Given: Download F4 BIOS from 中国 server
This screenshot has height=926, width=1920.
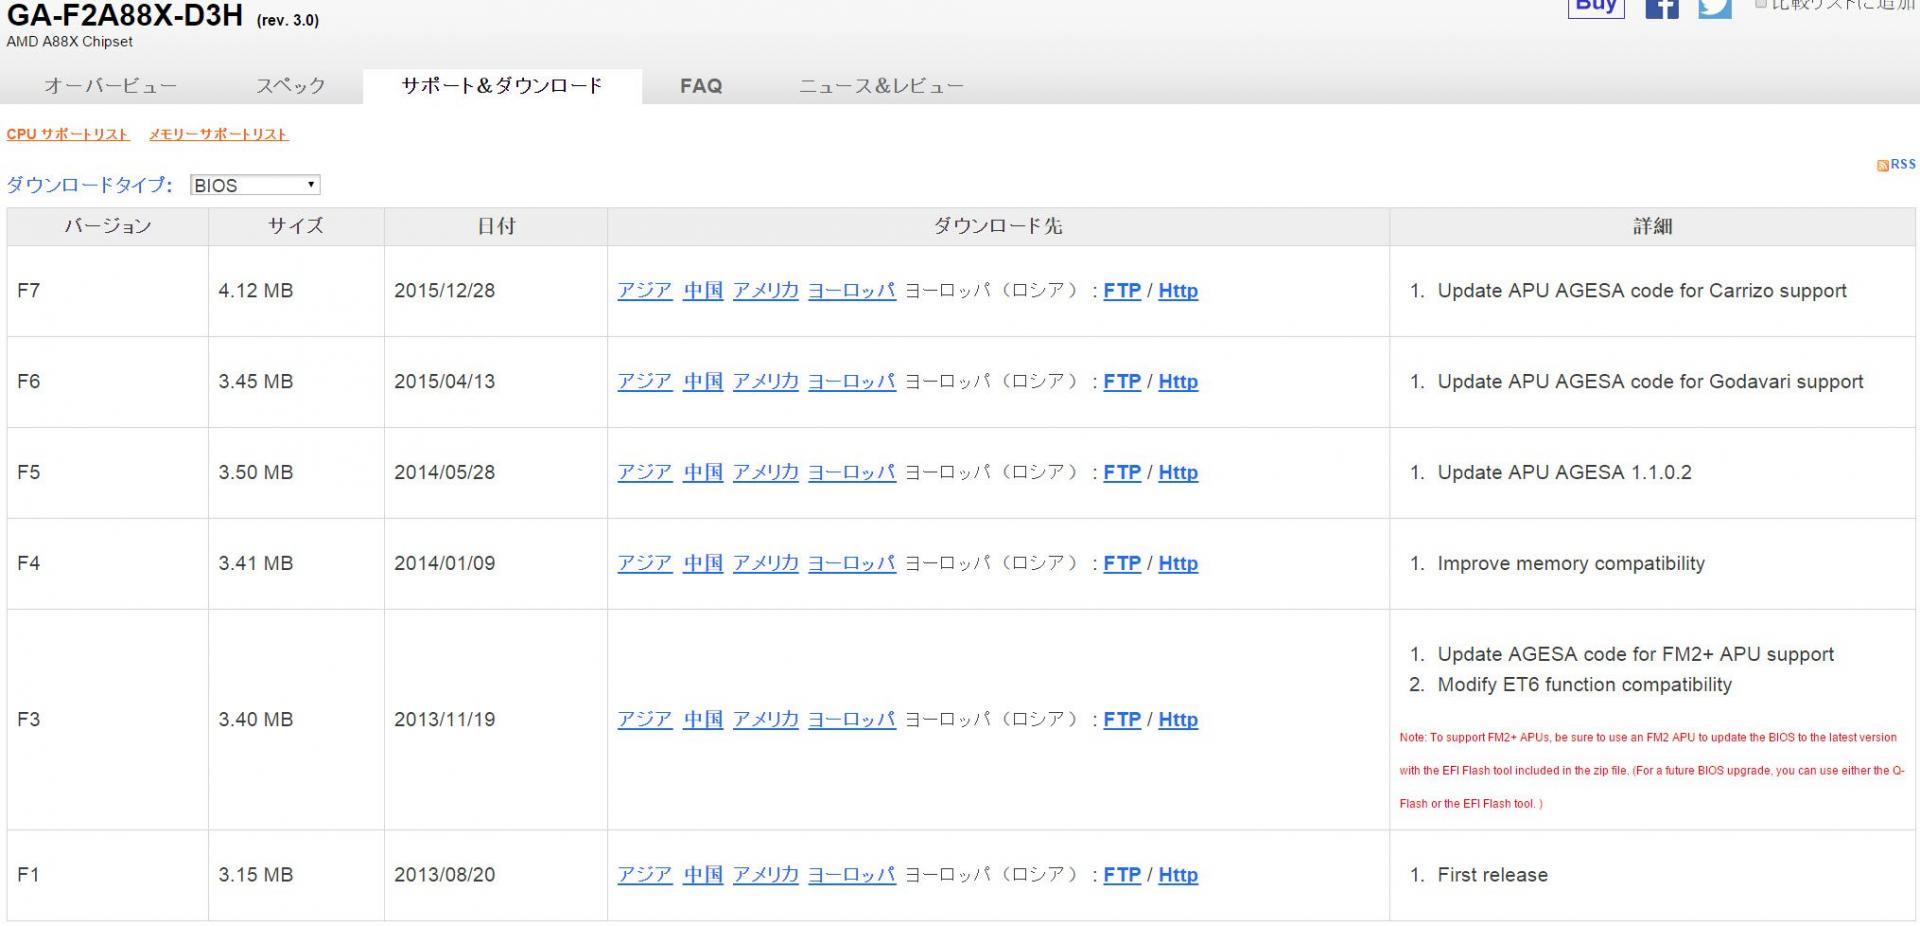Looking at the screenshot, I should click(x=703, y=564).
